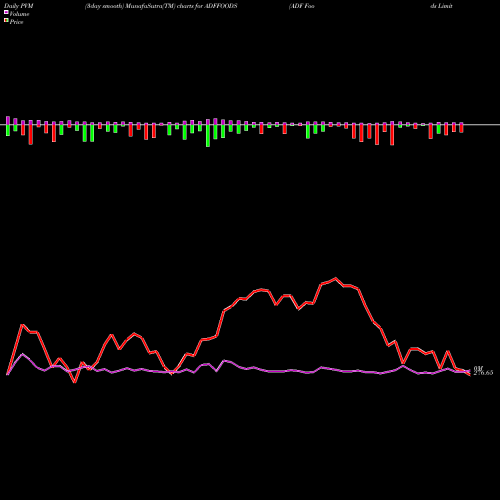Click the 276.65 price value label

[483, 373]
